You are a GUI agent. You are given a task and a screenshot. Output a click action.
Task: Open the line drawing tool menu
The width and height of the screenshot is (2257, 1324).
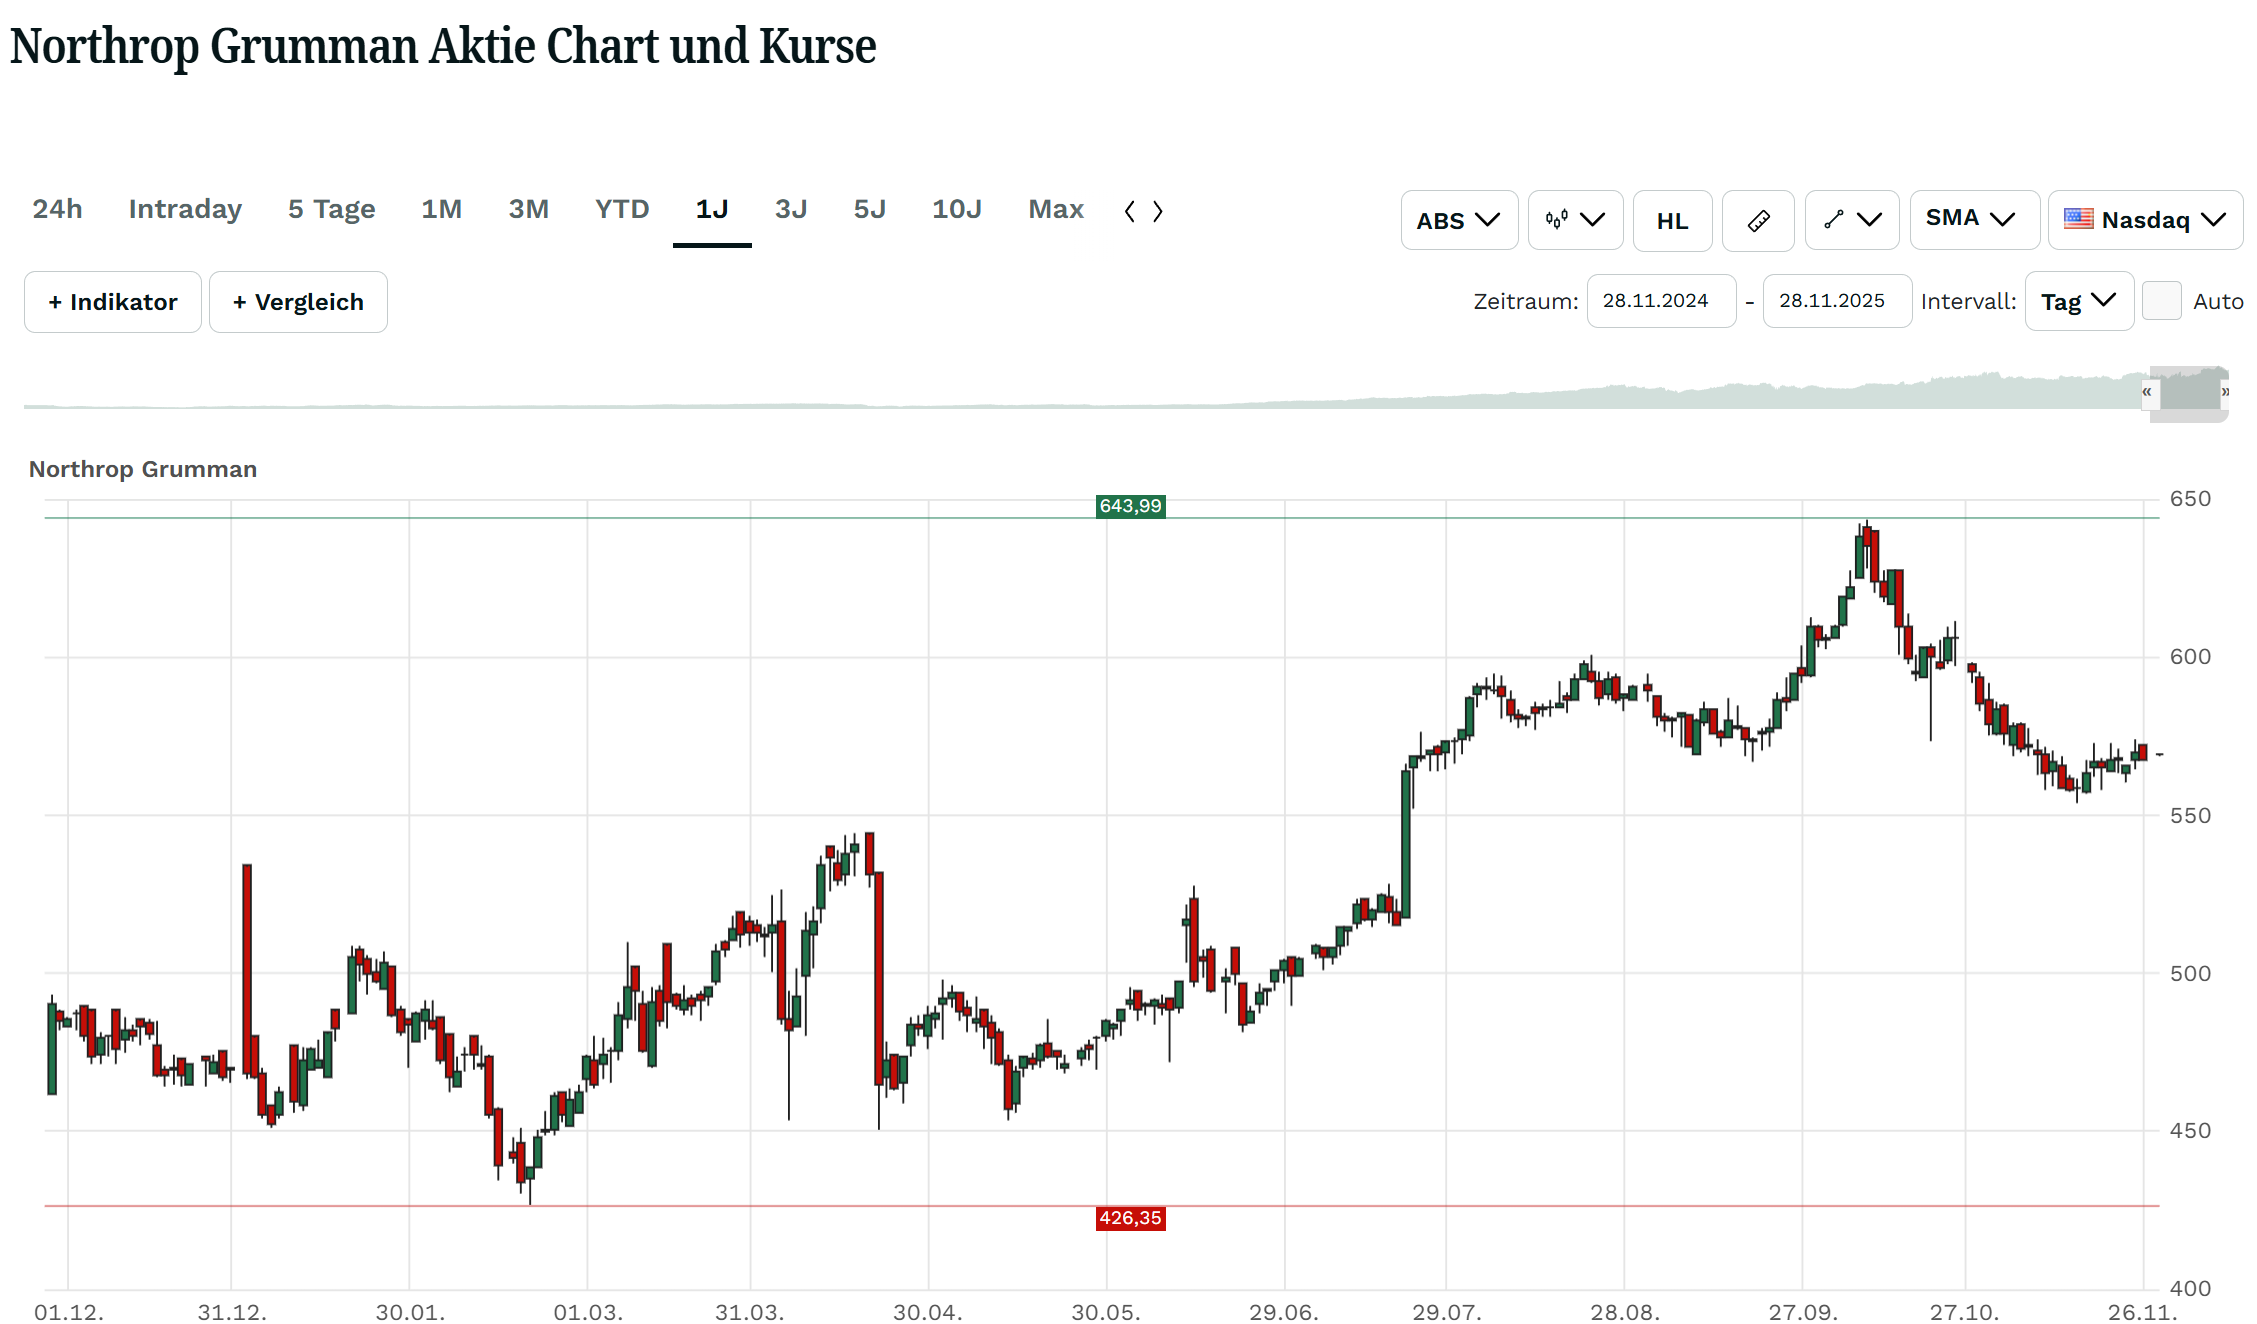click(1851, 220)
